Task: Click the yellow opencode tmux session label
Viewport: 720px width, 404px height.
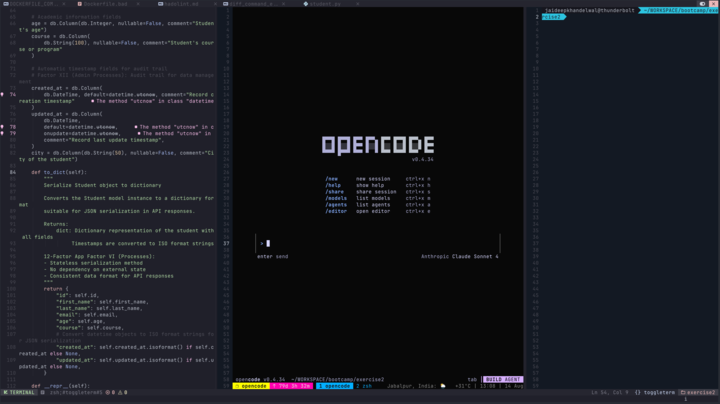Action: click(x=251, y=386)
